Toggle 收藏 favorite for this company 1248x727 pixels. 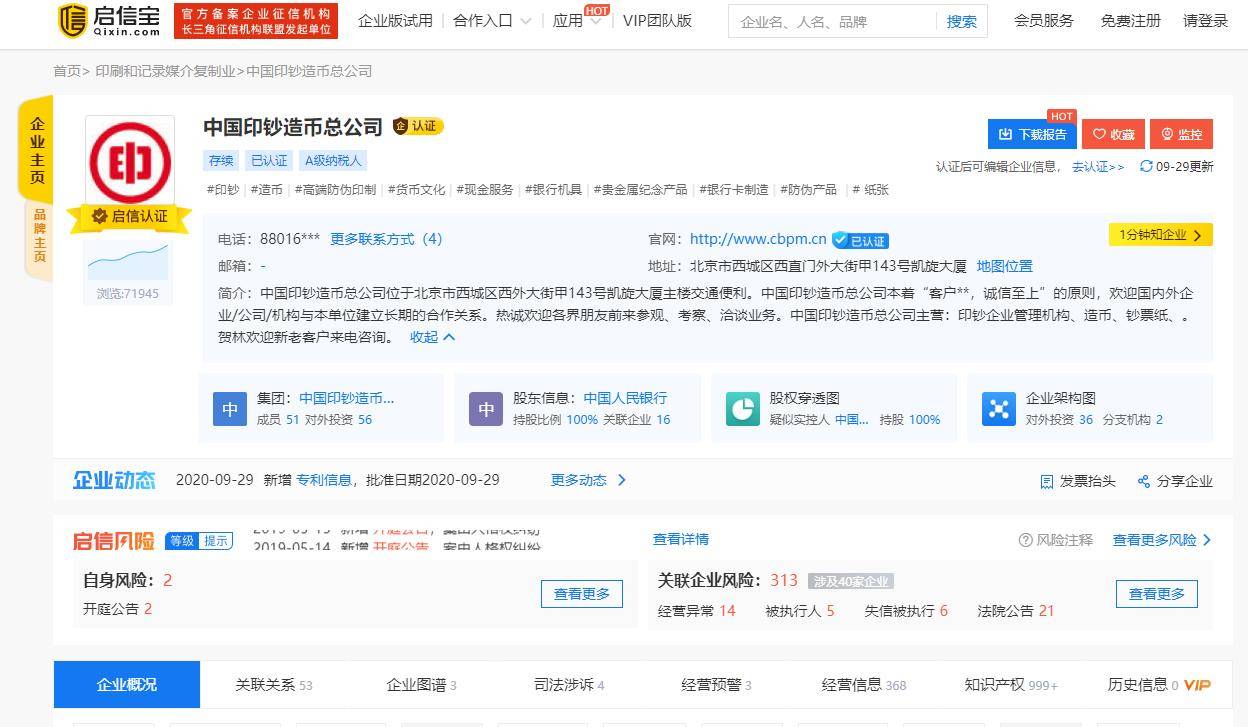point(1113,134)
